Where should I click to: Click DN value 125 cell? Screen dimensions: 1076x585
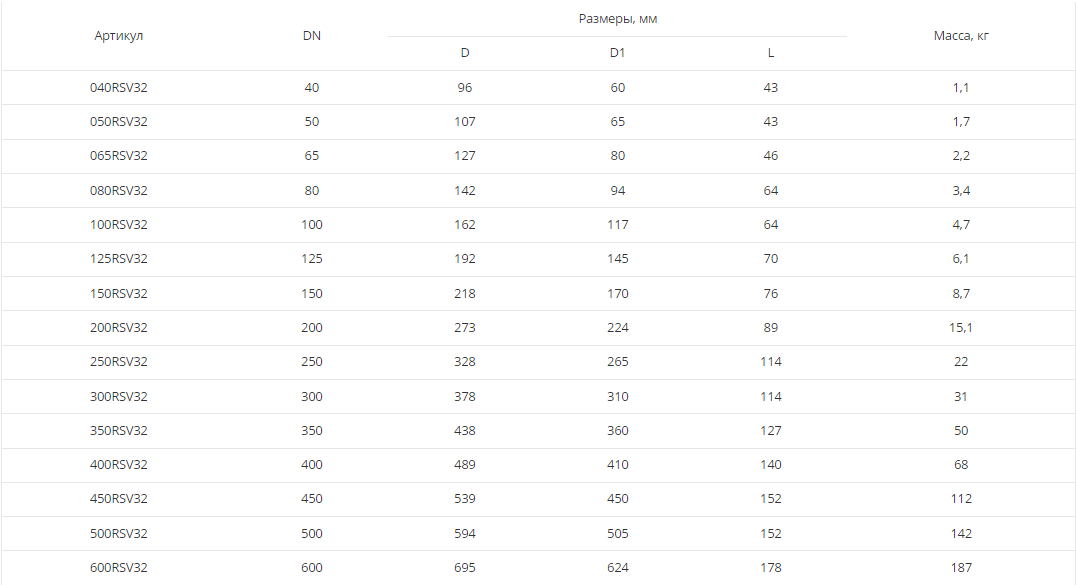pos(312,259)
